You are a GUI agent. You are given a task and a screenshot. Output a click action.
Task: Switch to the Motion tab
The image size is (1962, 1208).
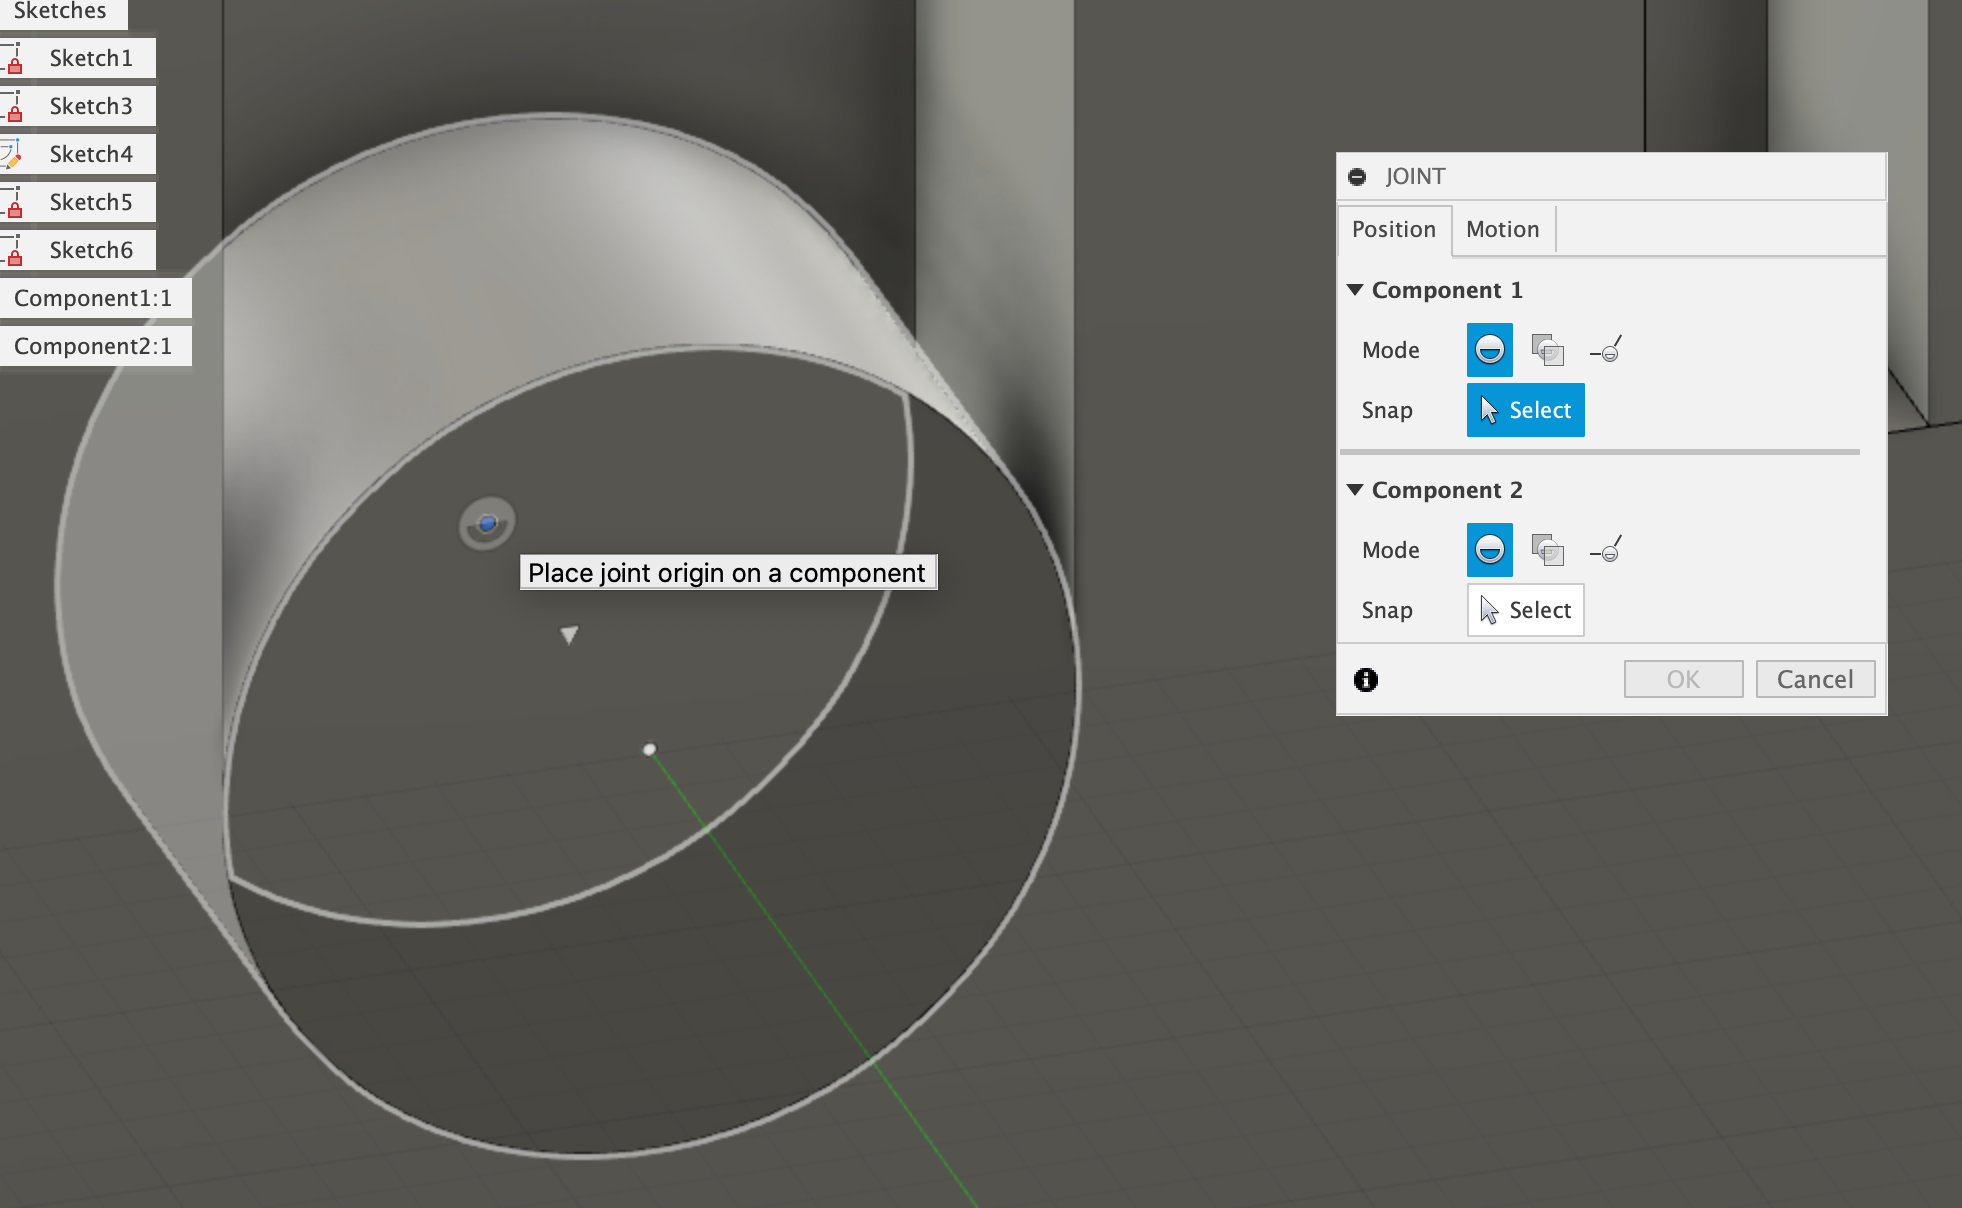[1502, 230]
